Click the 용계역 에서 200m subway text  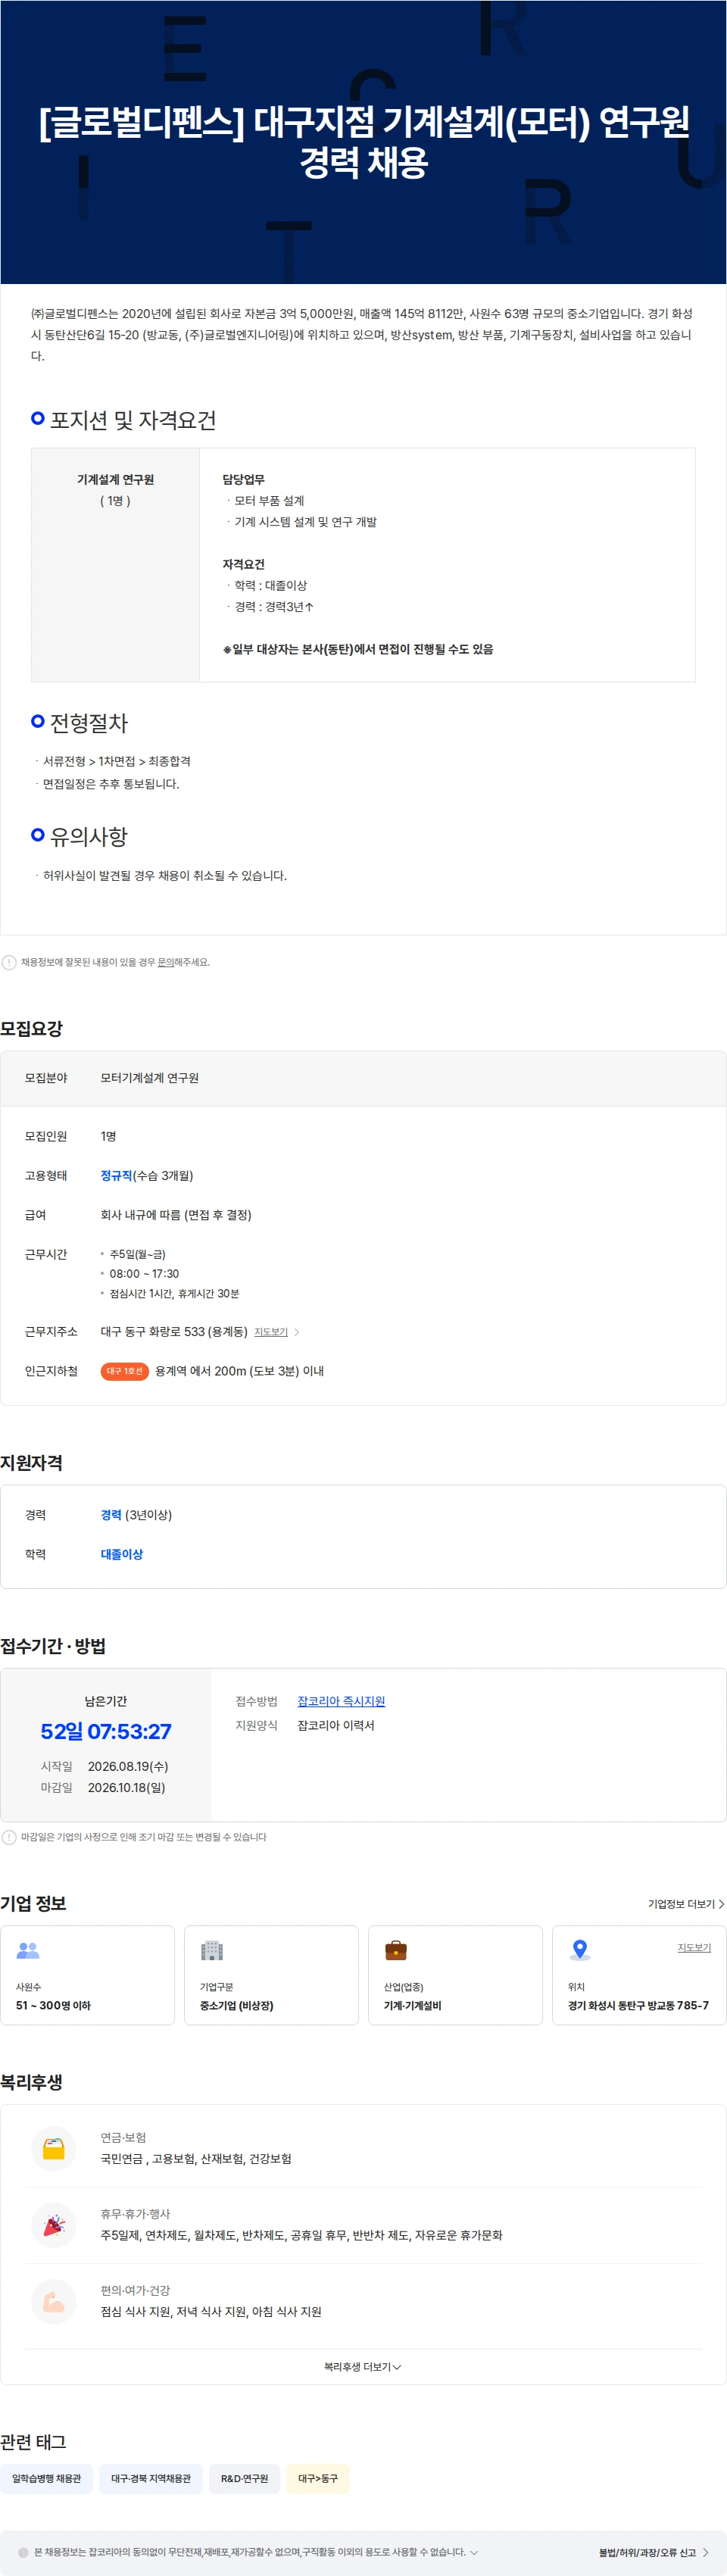tap(239, 1371)
